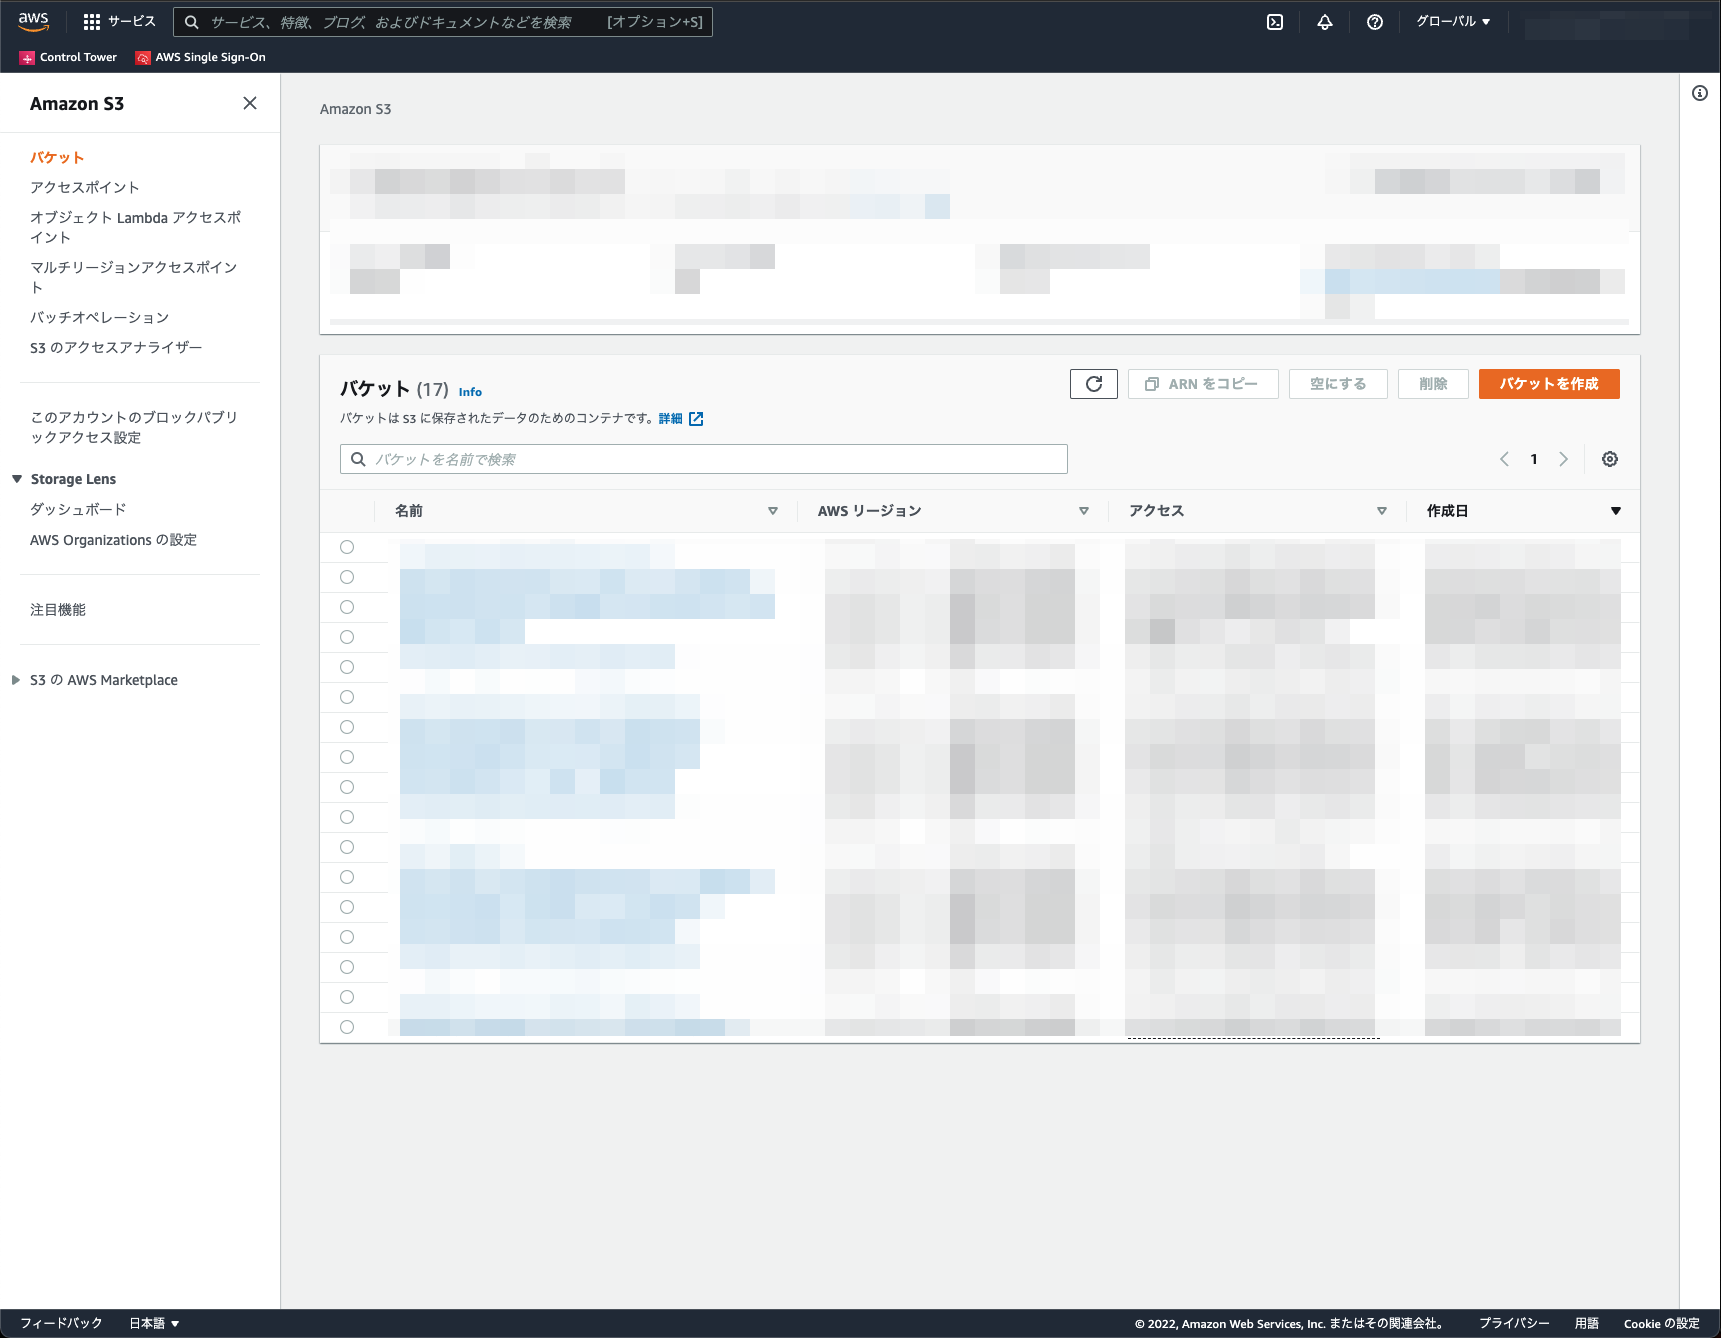This screenshot has width=1721, height=1338.
Task: Open the 日本語 language dropdown
Action: coord(154,1323)
